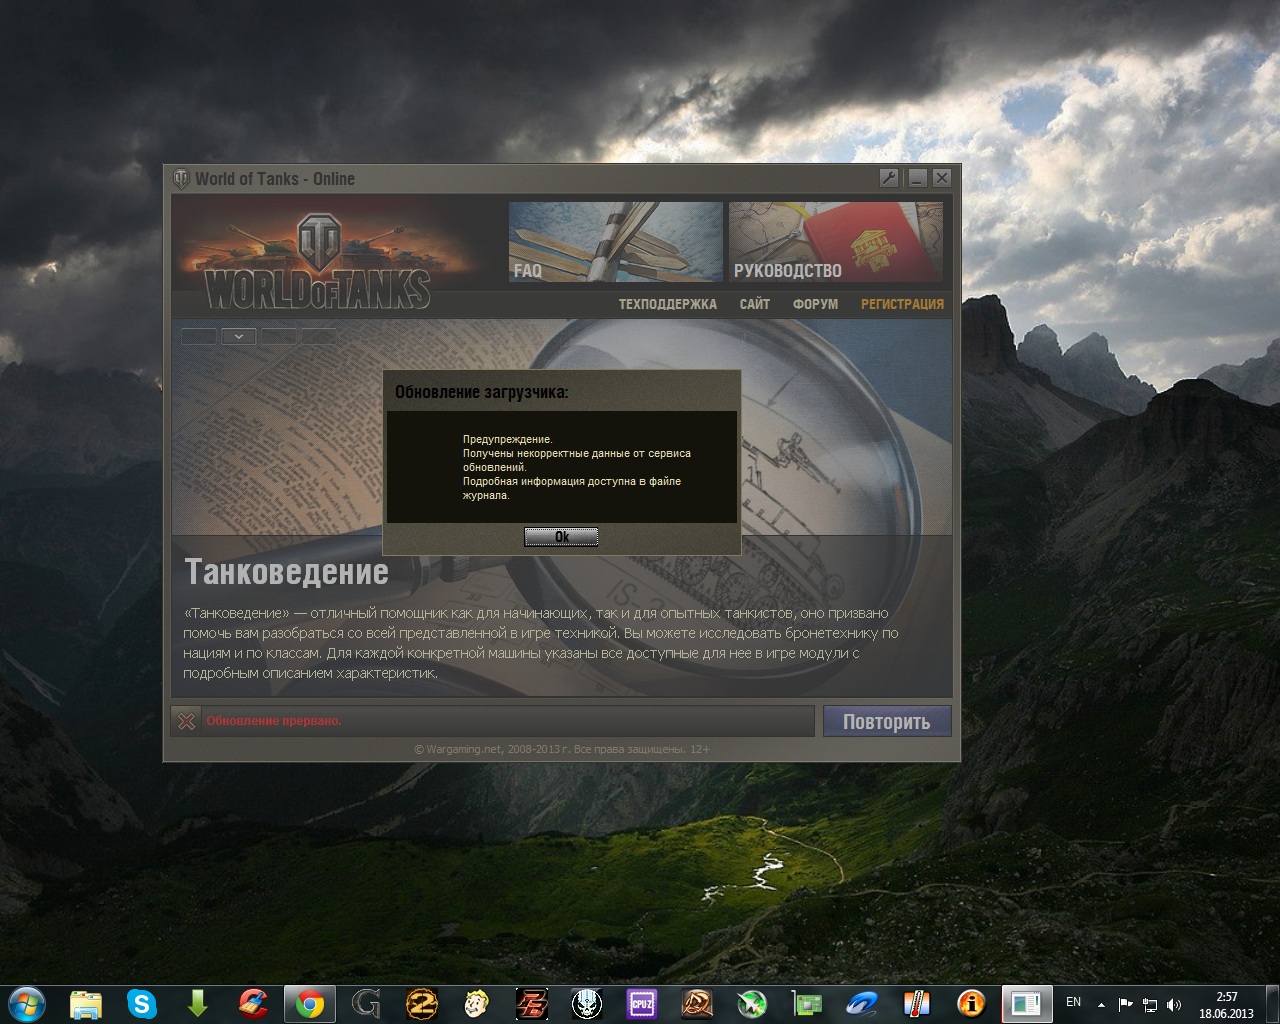Click Ok in the update warning dialog
The height and width of the screenshot is (1024, 1280).
(x=561, y=537)
